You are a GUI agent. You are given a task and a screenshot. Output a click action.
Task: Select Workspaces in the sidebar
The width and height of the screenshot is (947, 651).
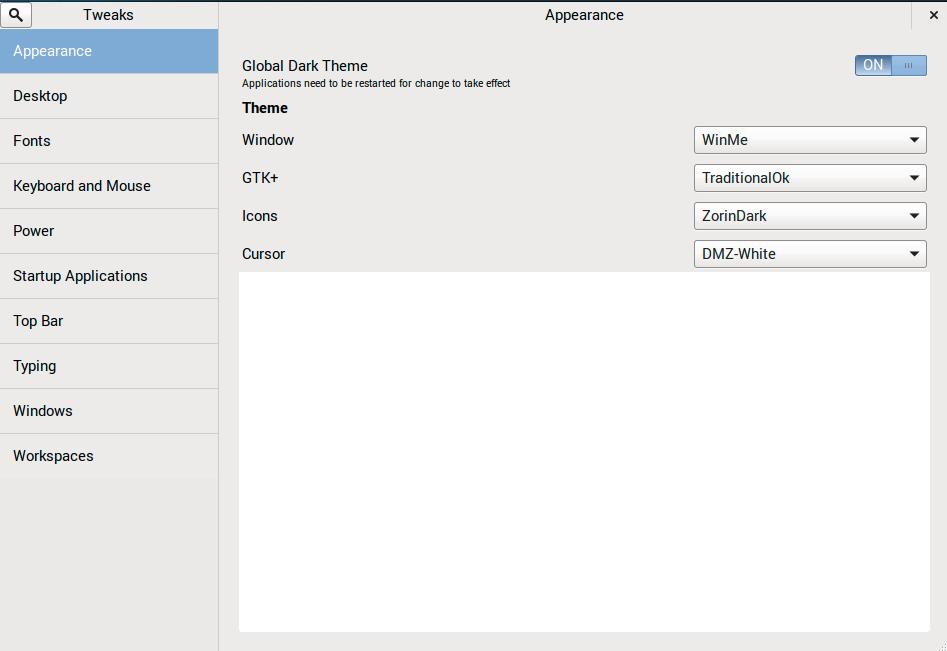pyautogui.click(x=109, y=456)
